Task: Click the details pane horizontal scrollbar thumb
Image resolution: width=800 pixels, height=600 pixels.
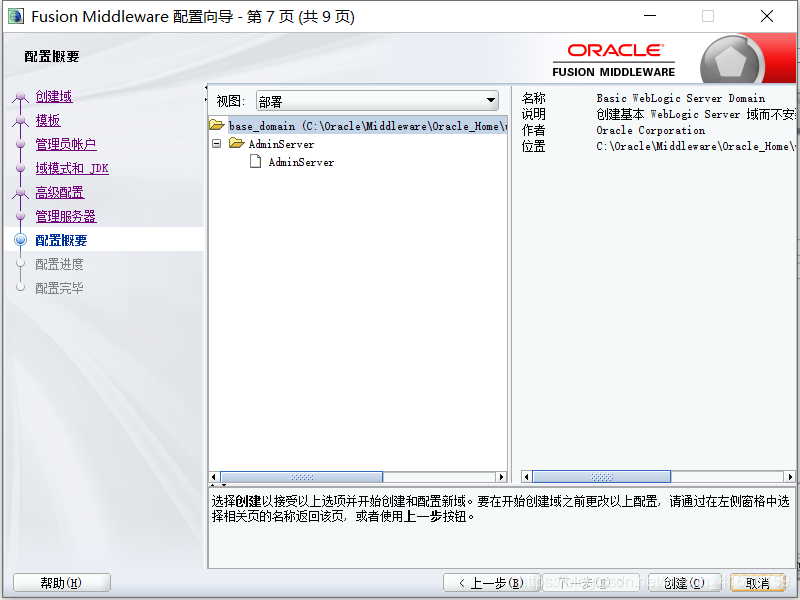Action: [x=602, y=477]
